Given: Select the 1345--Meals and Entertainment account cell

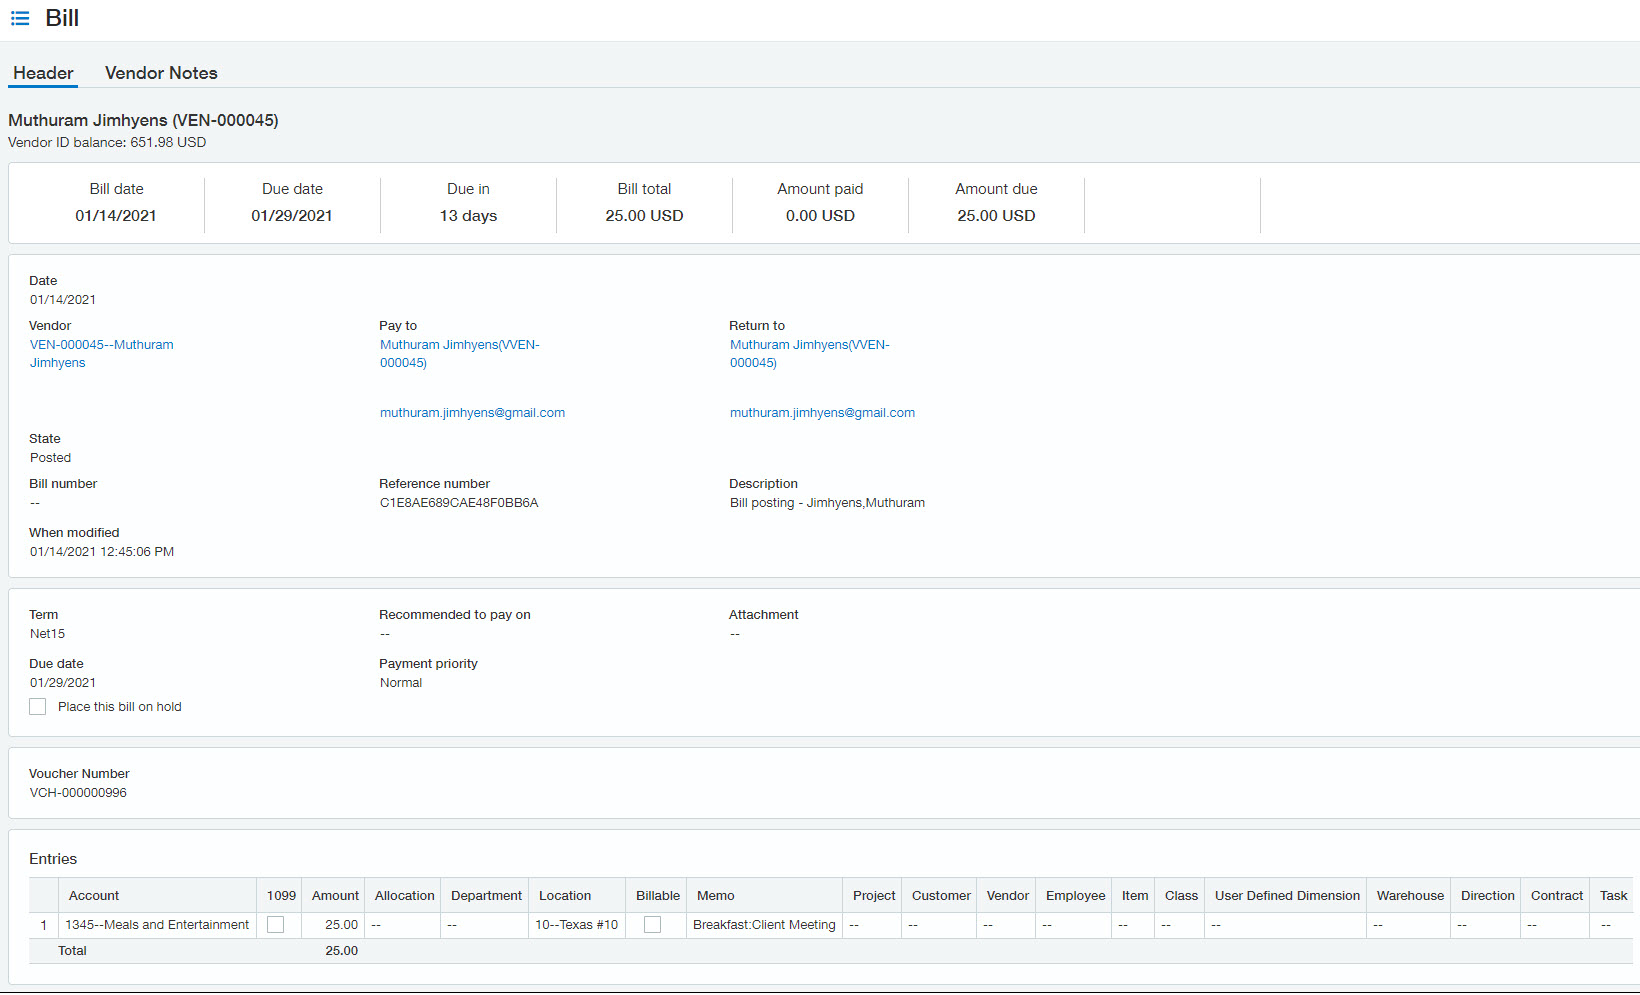Looking at the screenshot, I should [x=157, y=925].
